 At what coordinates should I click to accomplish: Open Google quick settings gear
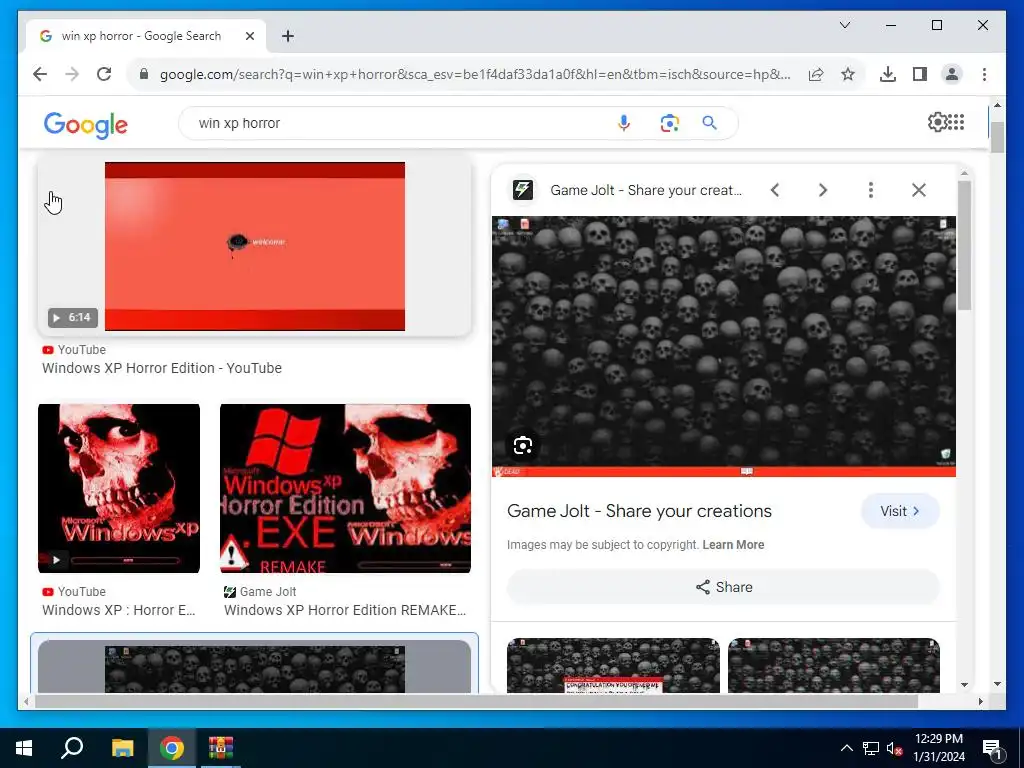937,122
